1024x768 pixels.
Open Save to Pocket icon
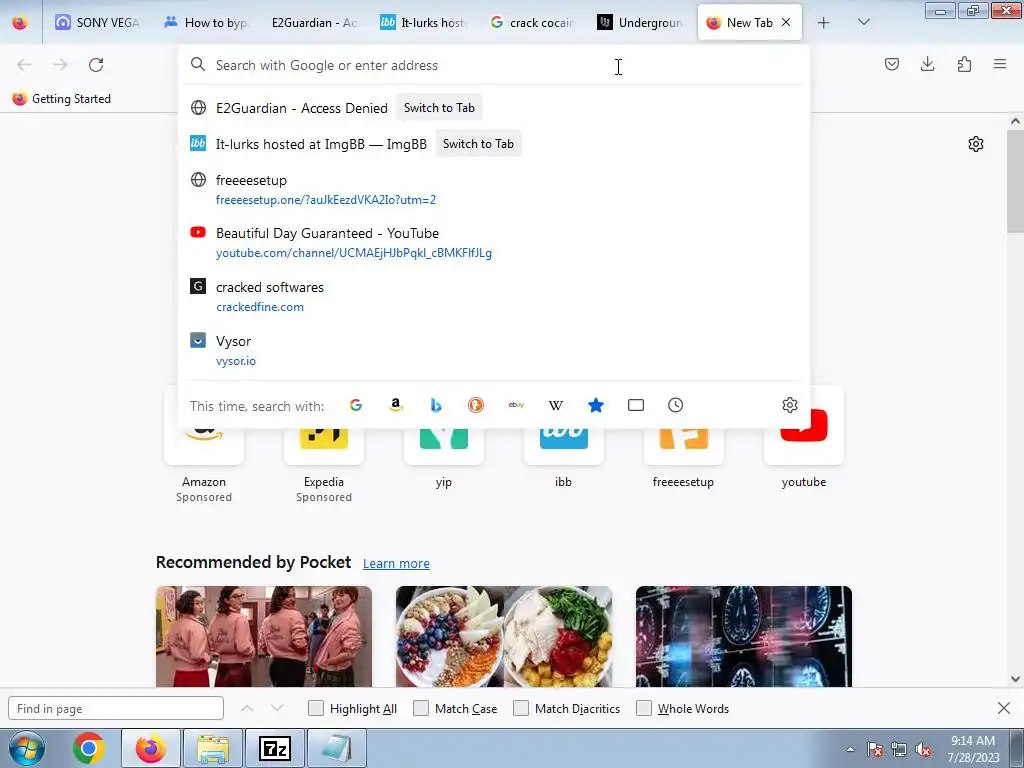892,64
